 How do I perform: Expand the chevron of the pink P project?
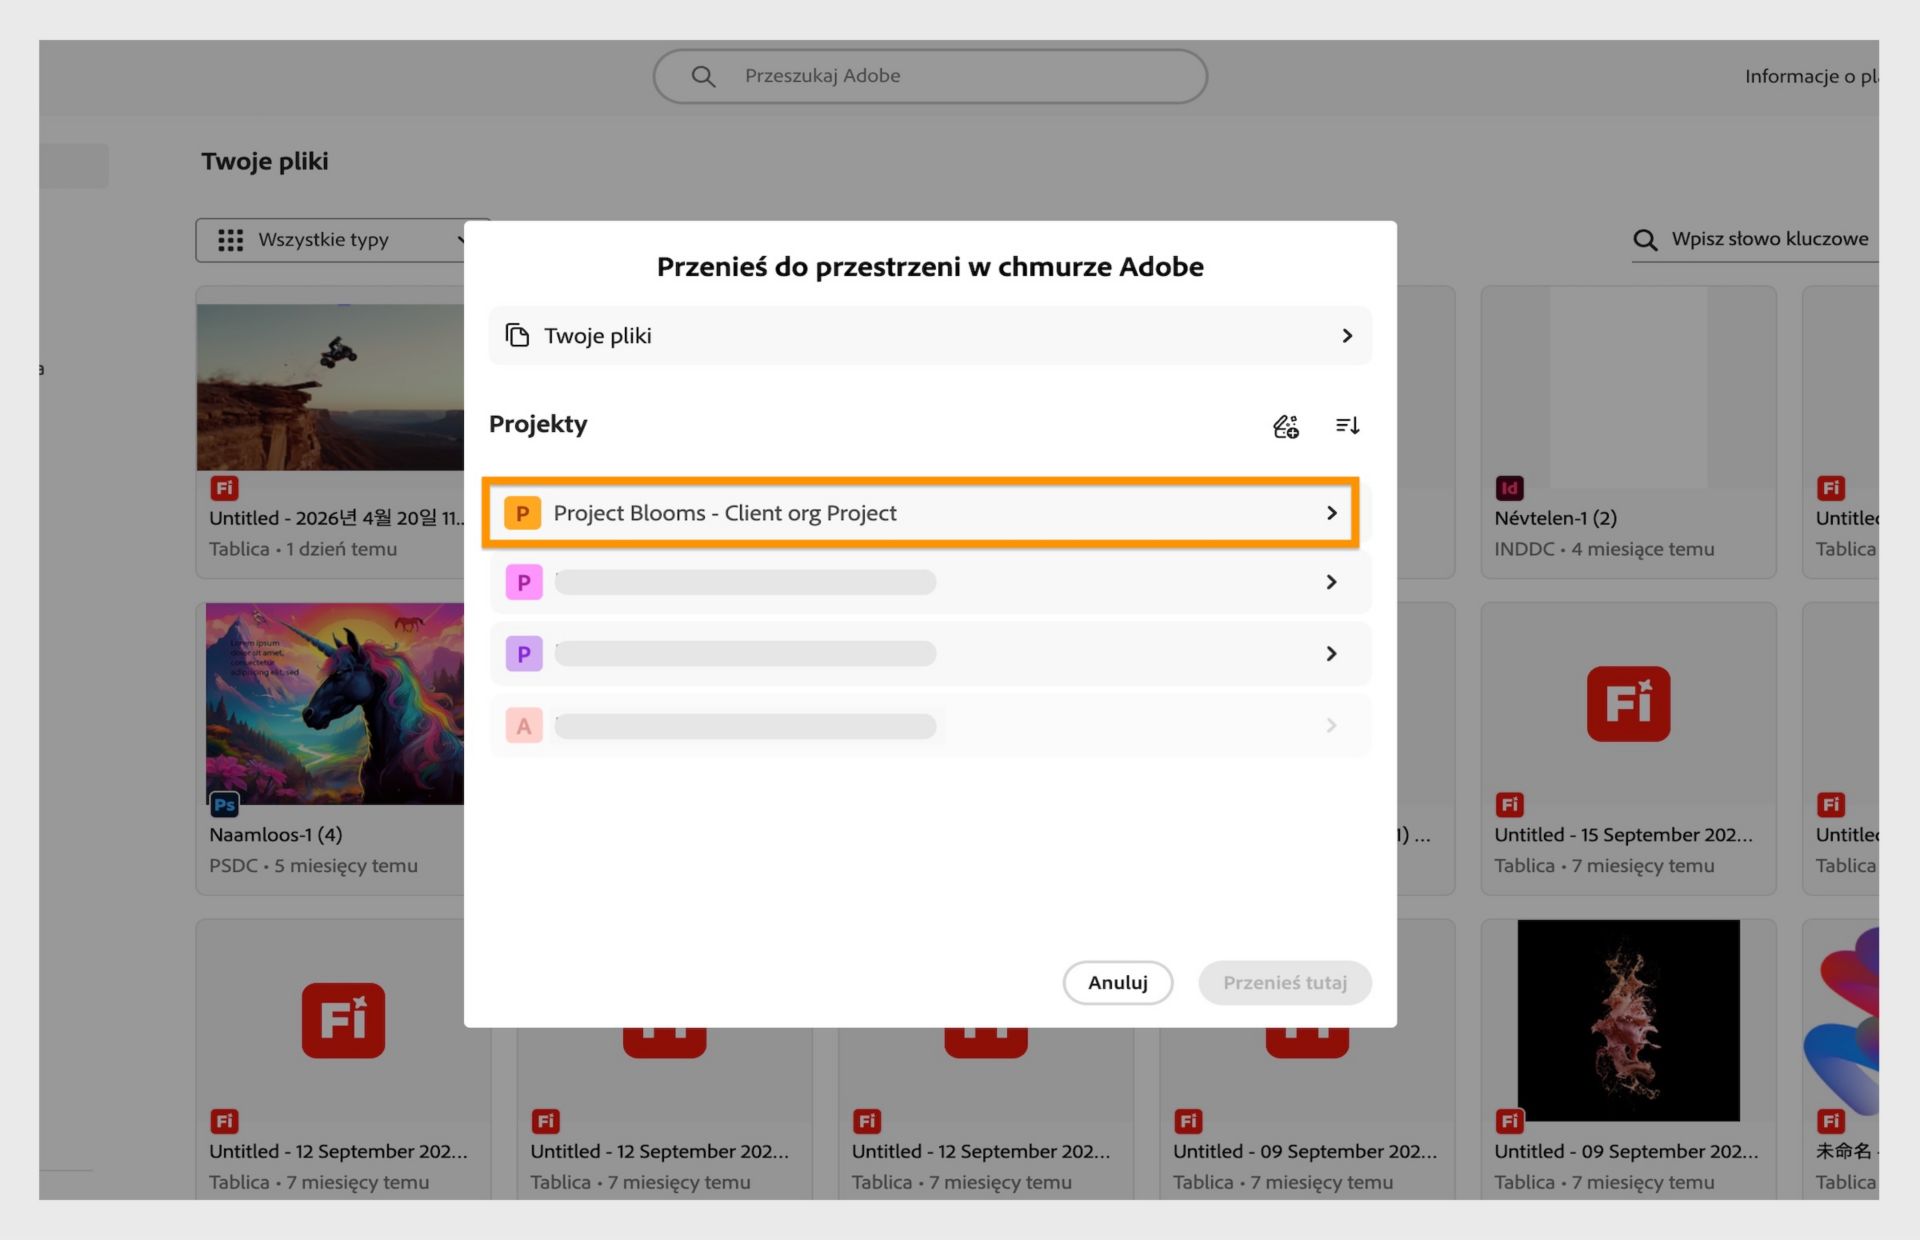pos(1331,582)
